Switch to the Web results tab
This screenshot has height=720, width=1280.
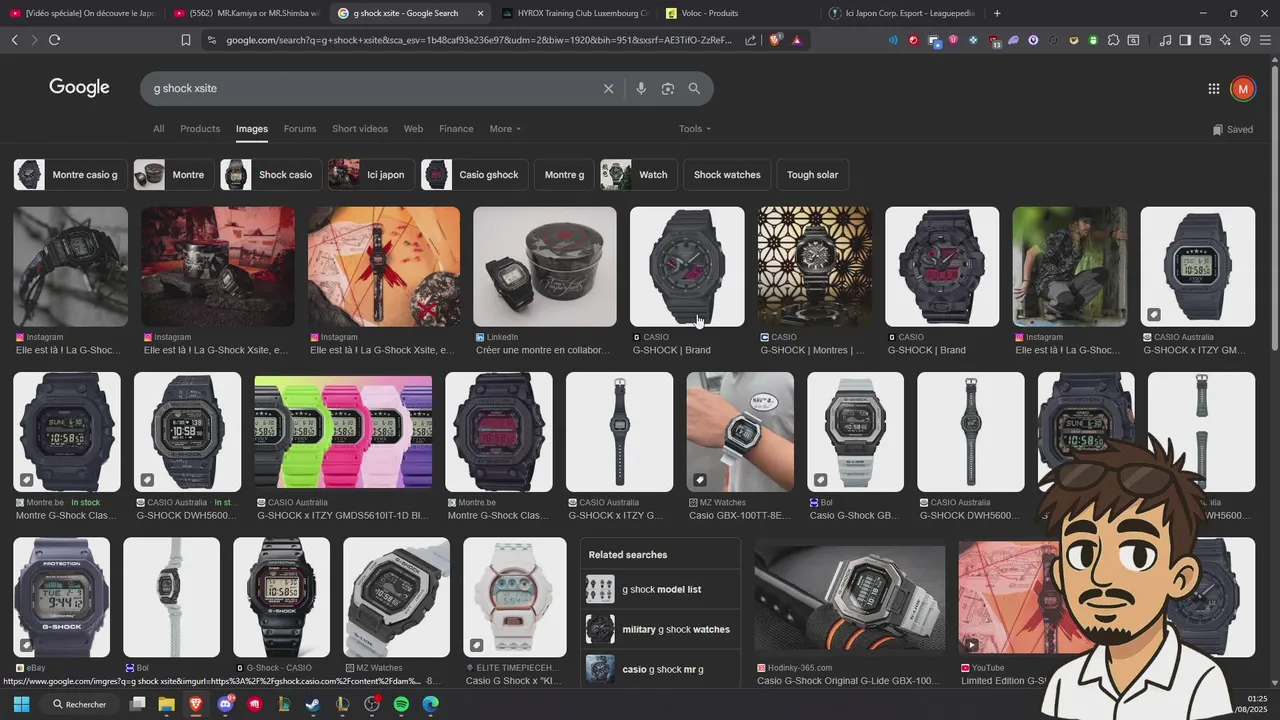click(x=413, y=129)
